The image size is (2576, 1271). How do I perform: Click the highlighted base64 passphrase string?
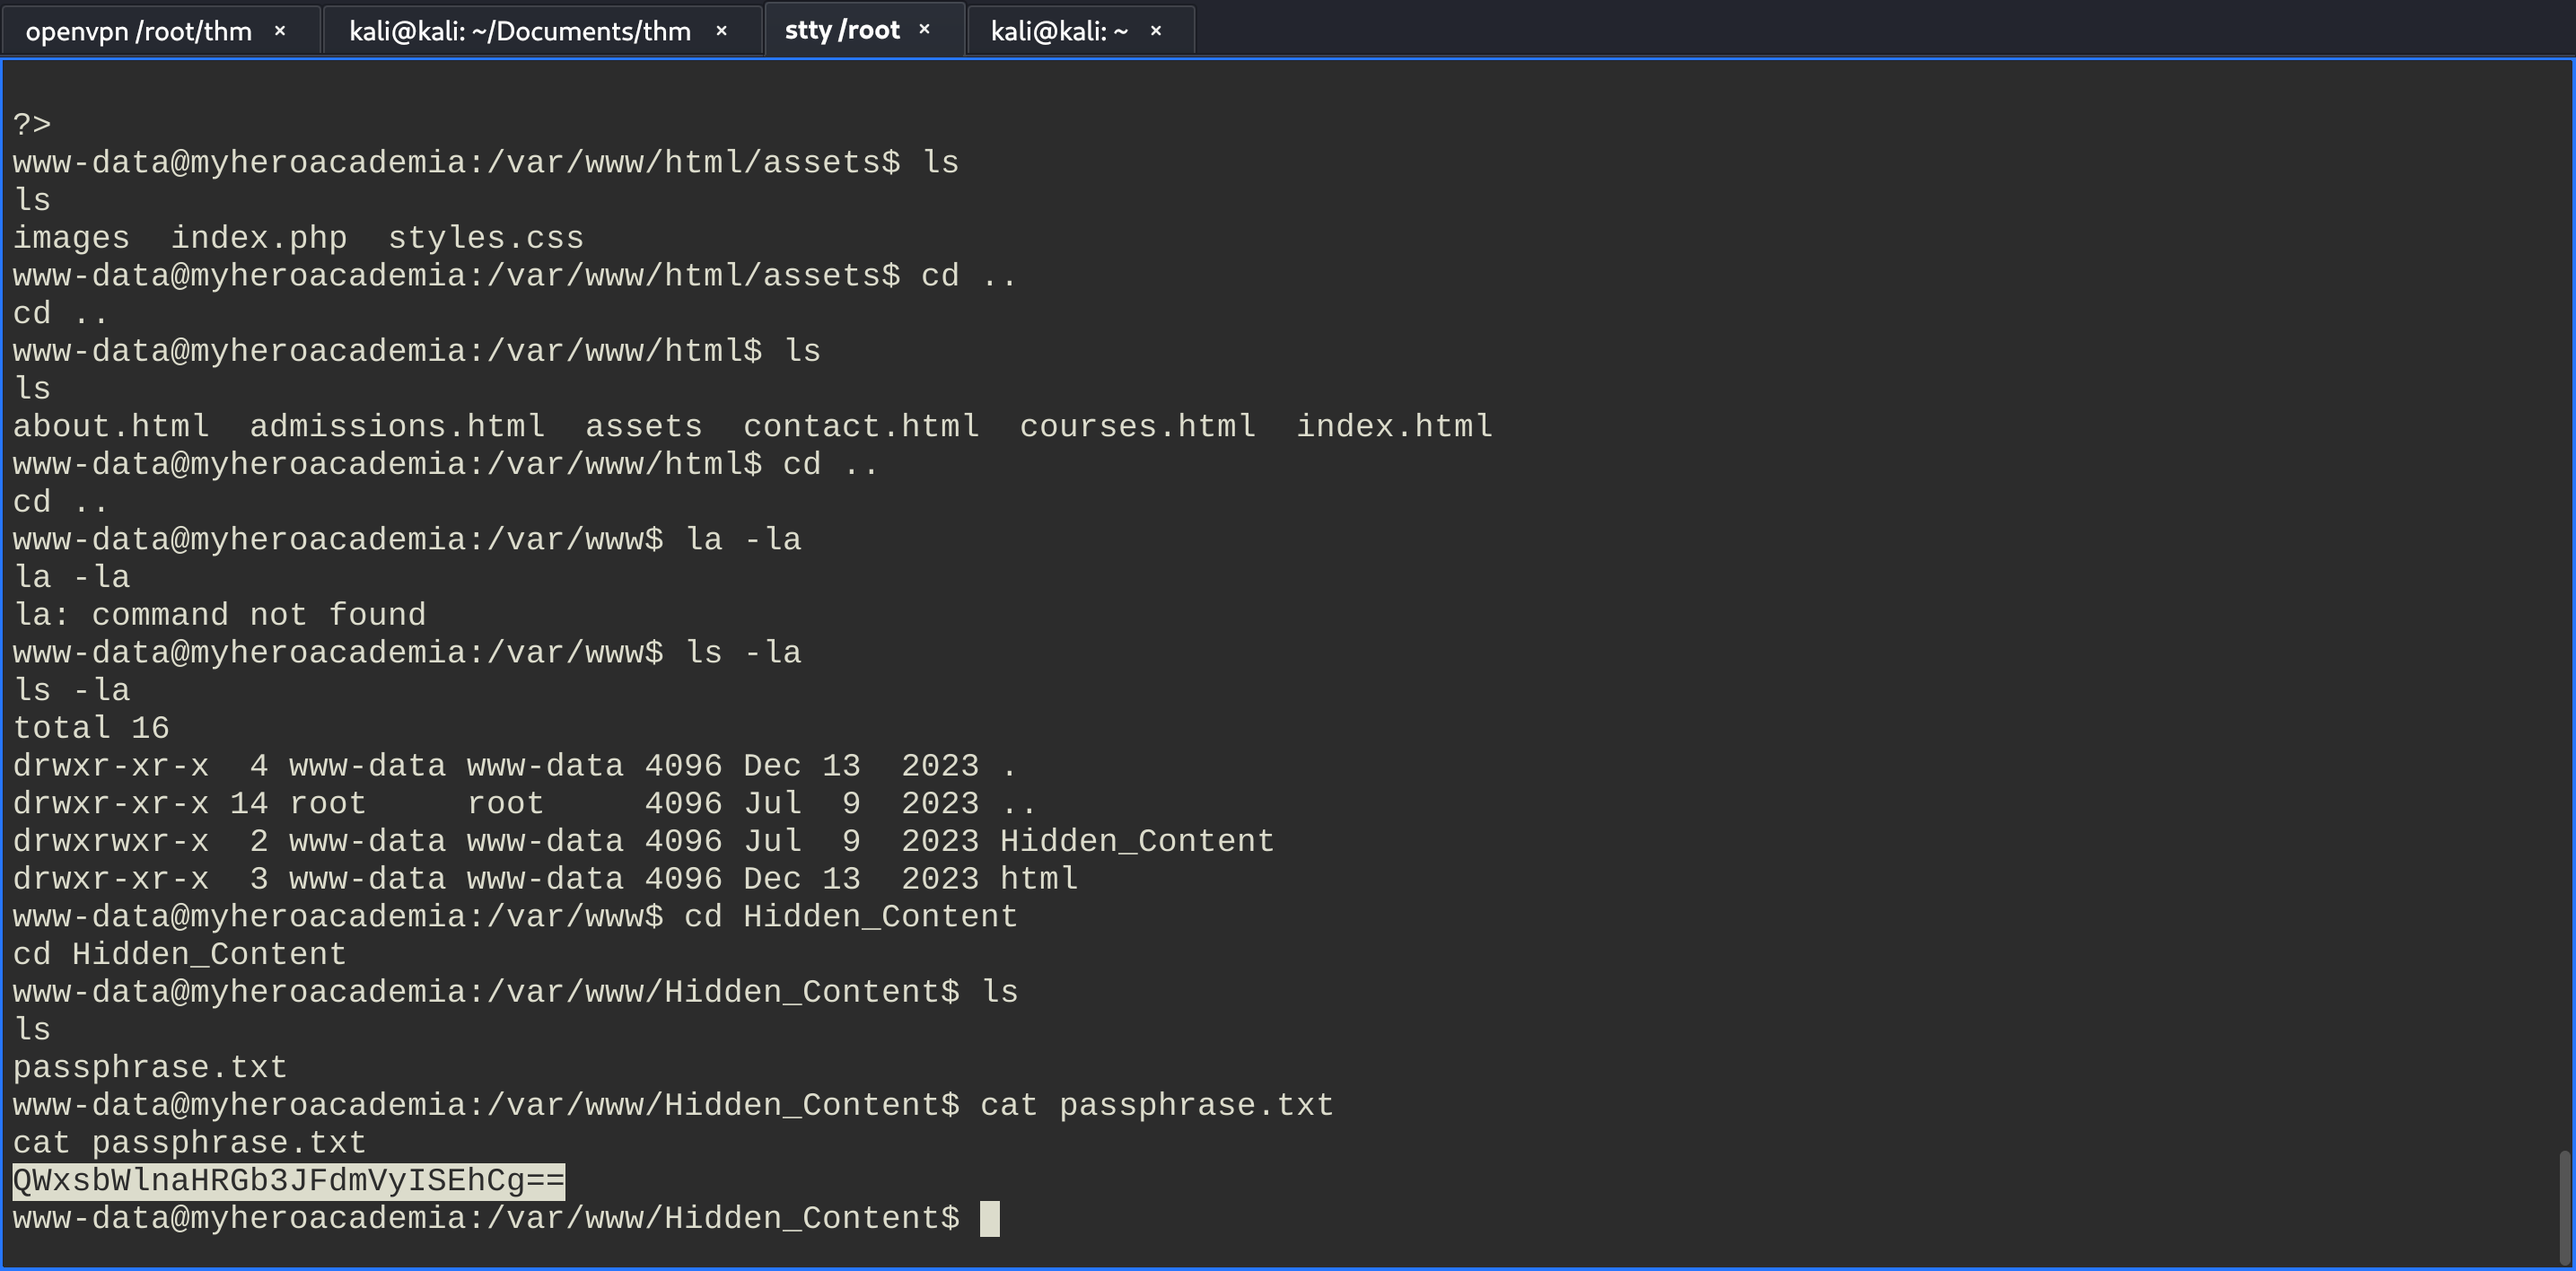289,1181
